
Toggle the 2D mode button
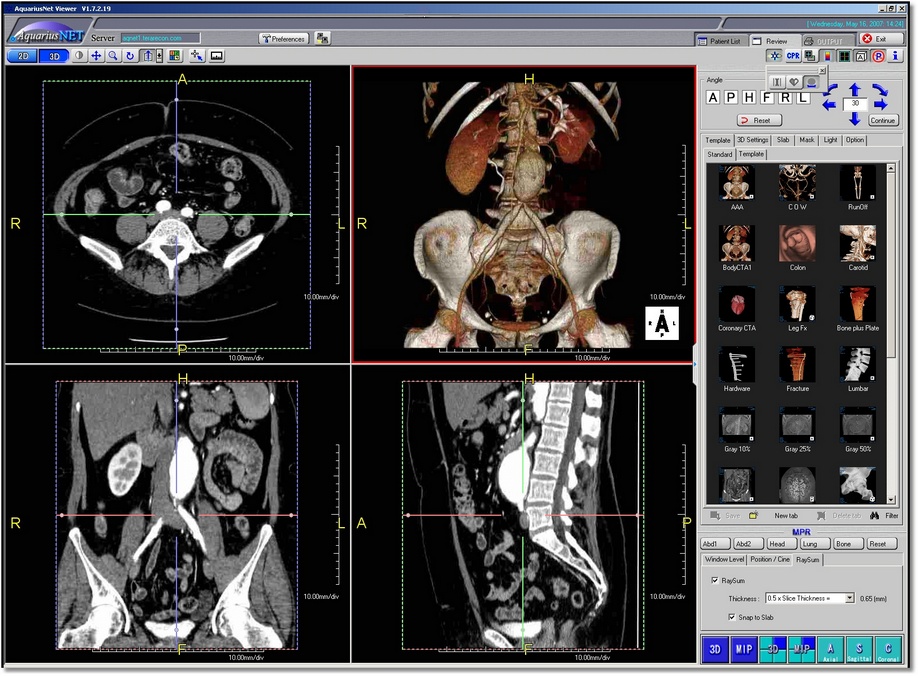[x=22, y=56]
